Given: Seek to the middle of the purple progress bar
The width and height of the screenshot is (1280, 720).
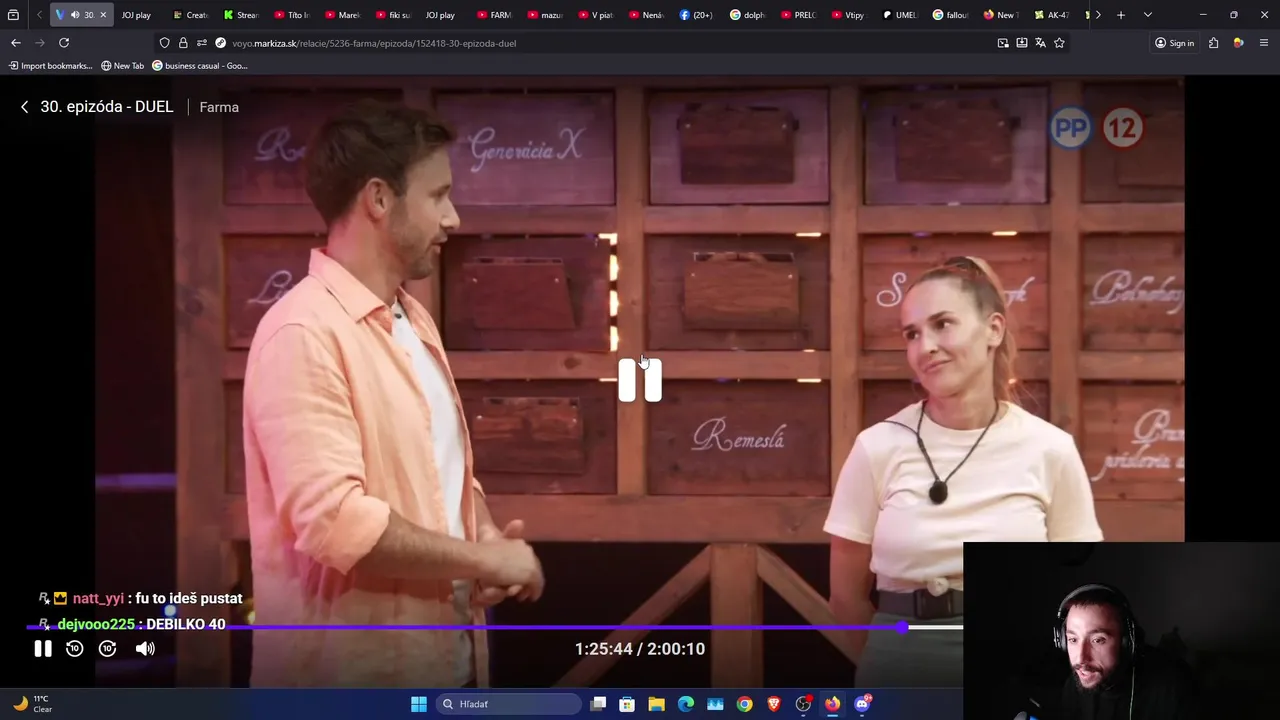Looking at the screenshot, I should click(x=465, y=627).
